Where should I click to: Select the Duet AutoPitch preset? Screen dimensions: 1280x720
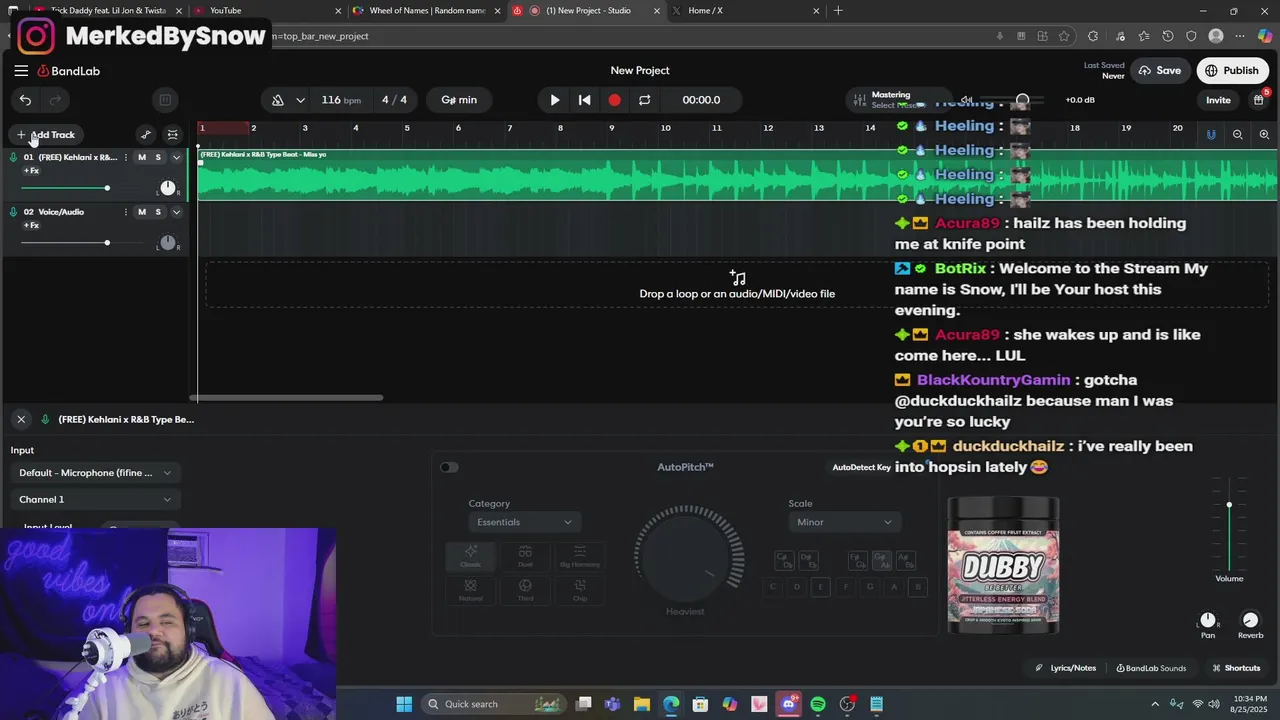525,557
